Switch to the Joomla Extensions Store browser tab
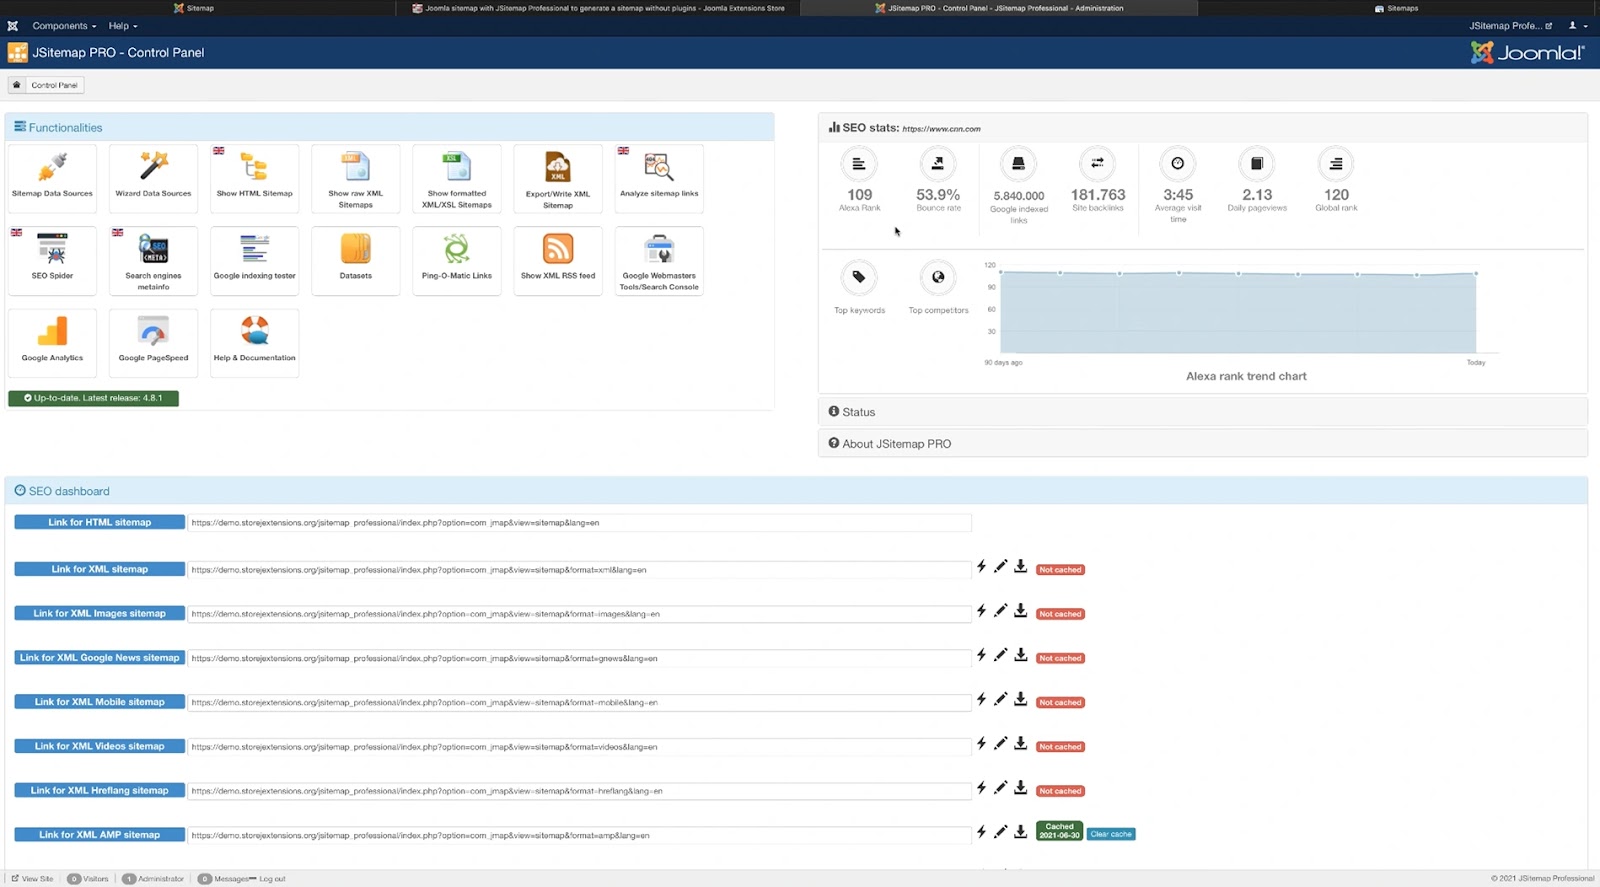 600,8
